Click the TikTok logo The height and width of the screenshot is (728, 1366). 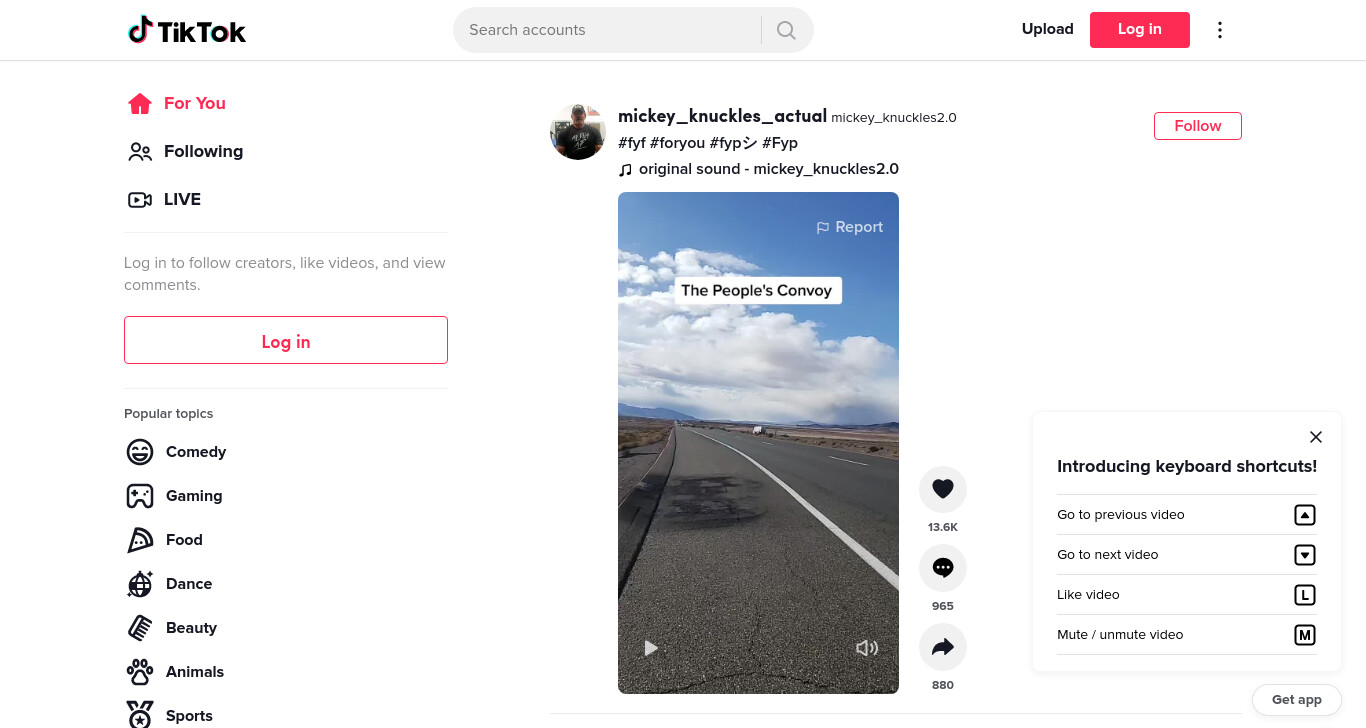187,30
